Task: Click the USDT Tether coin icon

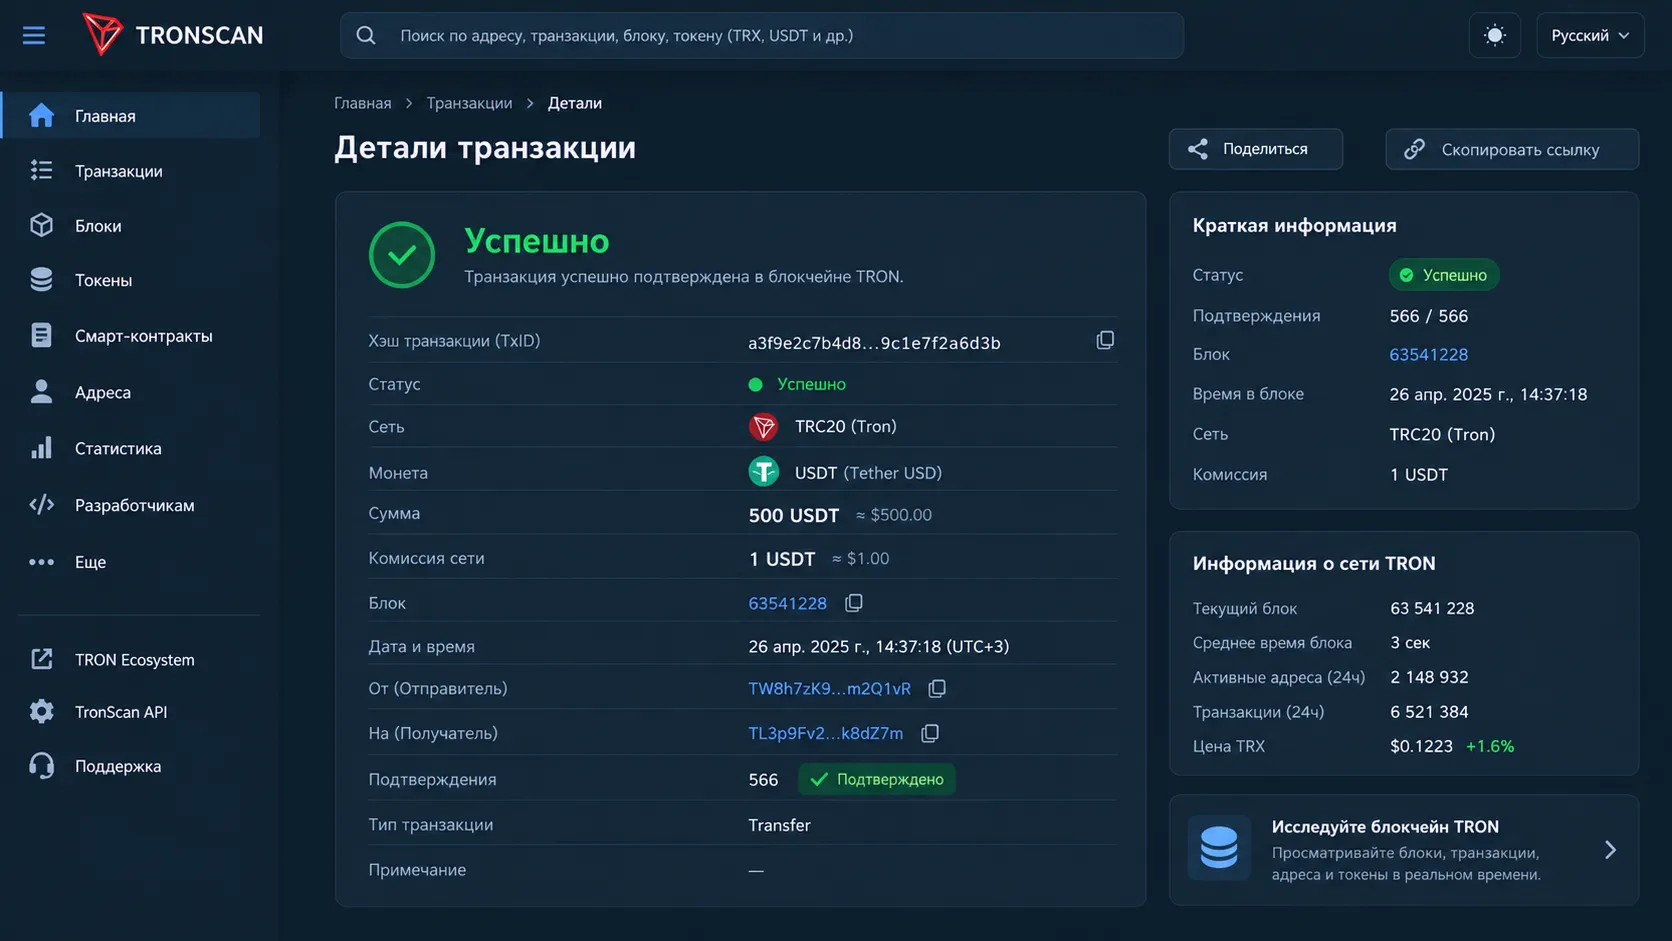Action: [764, 471]
